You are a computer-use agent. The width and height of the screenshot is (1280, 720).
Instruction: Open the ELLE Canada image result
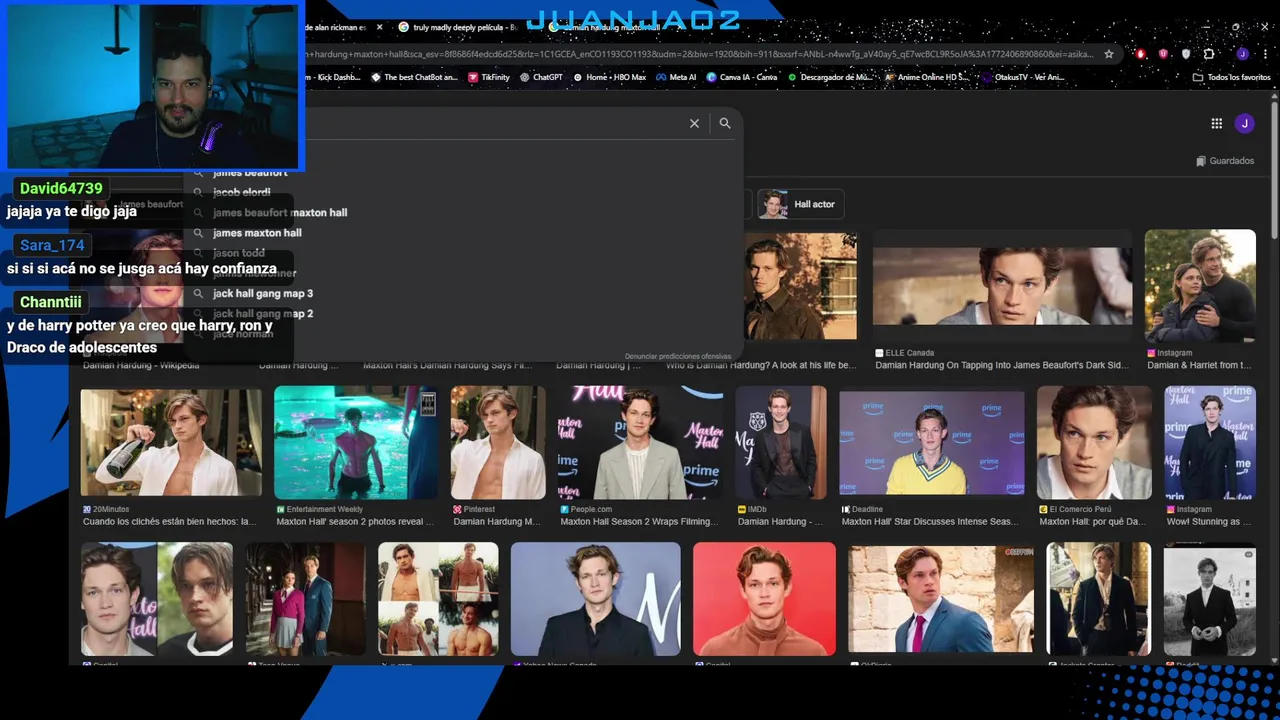coord(1001,286)
